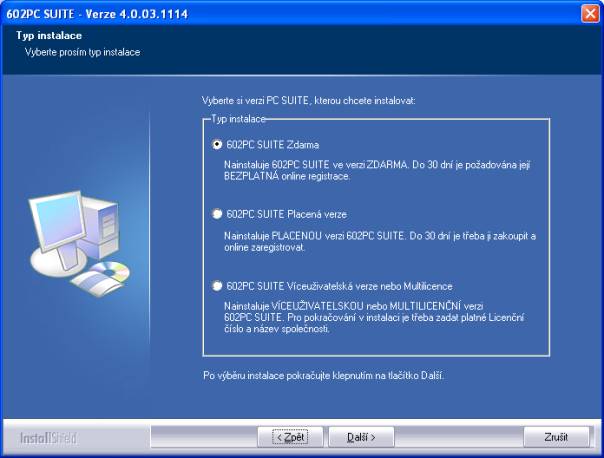Choose the 602PC SUITE Placená verze option
Viewport: 604px width, 458px height.
point(217,214)
